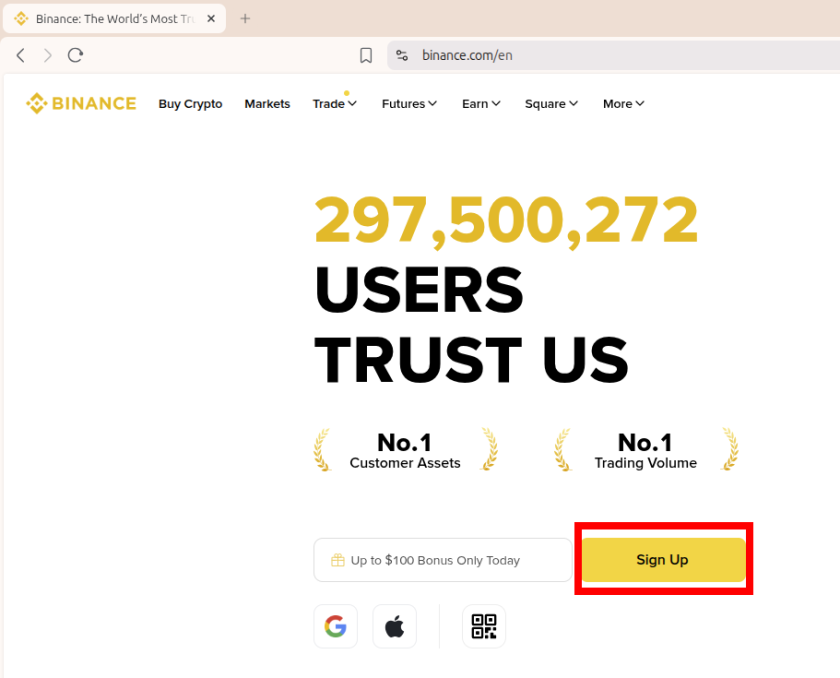Open a new browser tab with the plus icon
The width and height of the screenshot is (840, 678).
coord(245,18)
